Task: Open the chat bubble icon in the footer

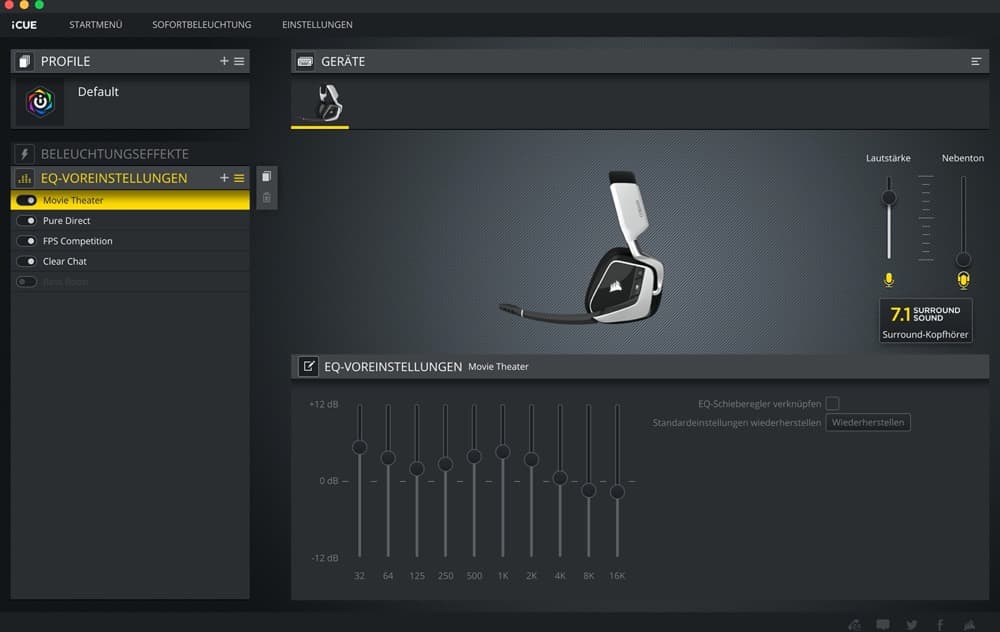Action: coord(883,625)
